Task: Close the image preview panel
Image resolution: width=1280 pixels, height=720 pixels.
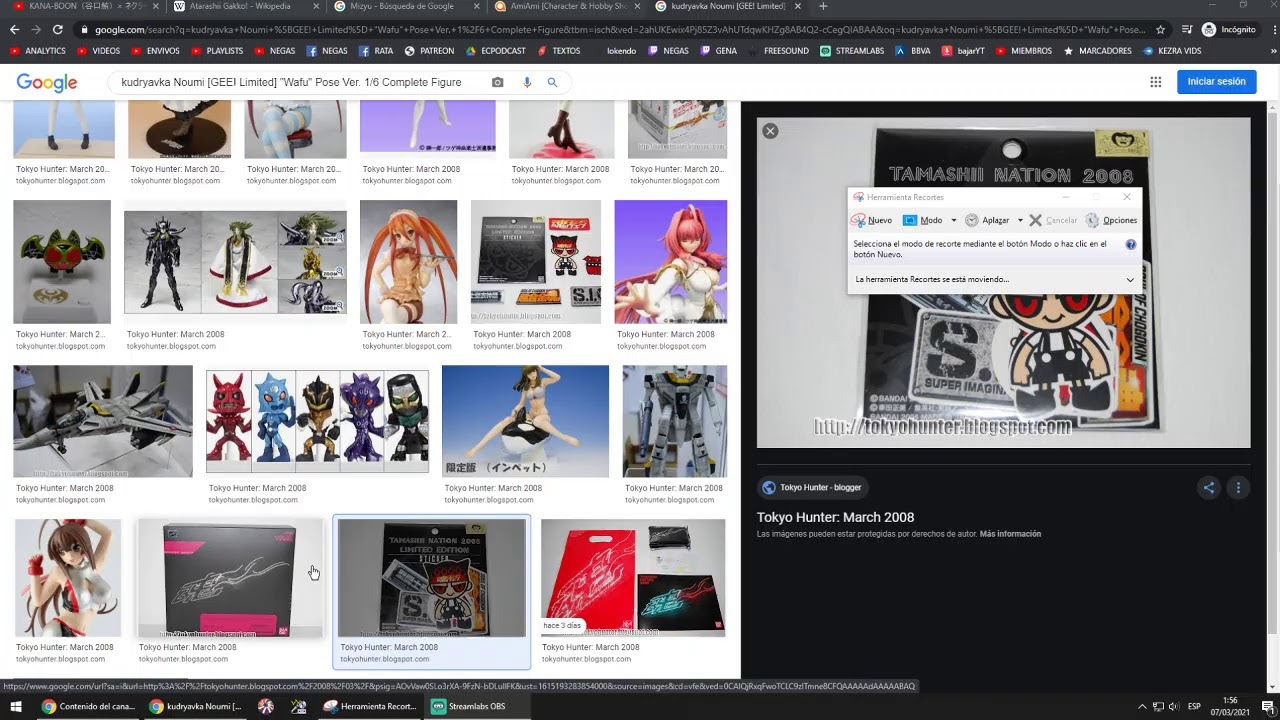Action: (769, 131)
